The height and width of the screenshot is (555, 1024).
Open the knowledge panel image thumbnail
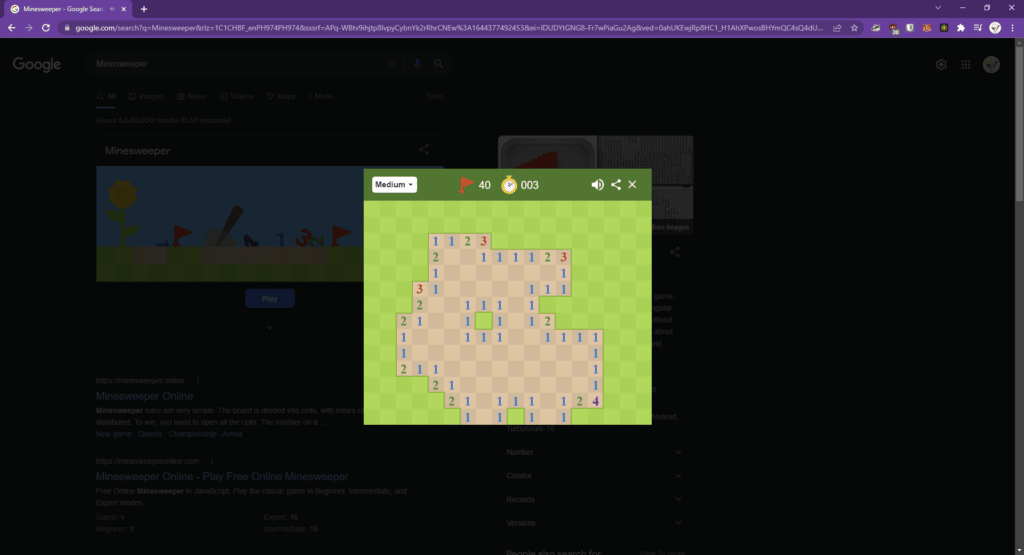coord(547,153)
